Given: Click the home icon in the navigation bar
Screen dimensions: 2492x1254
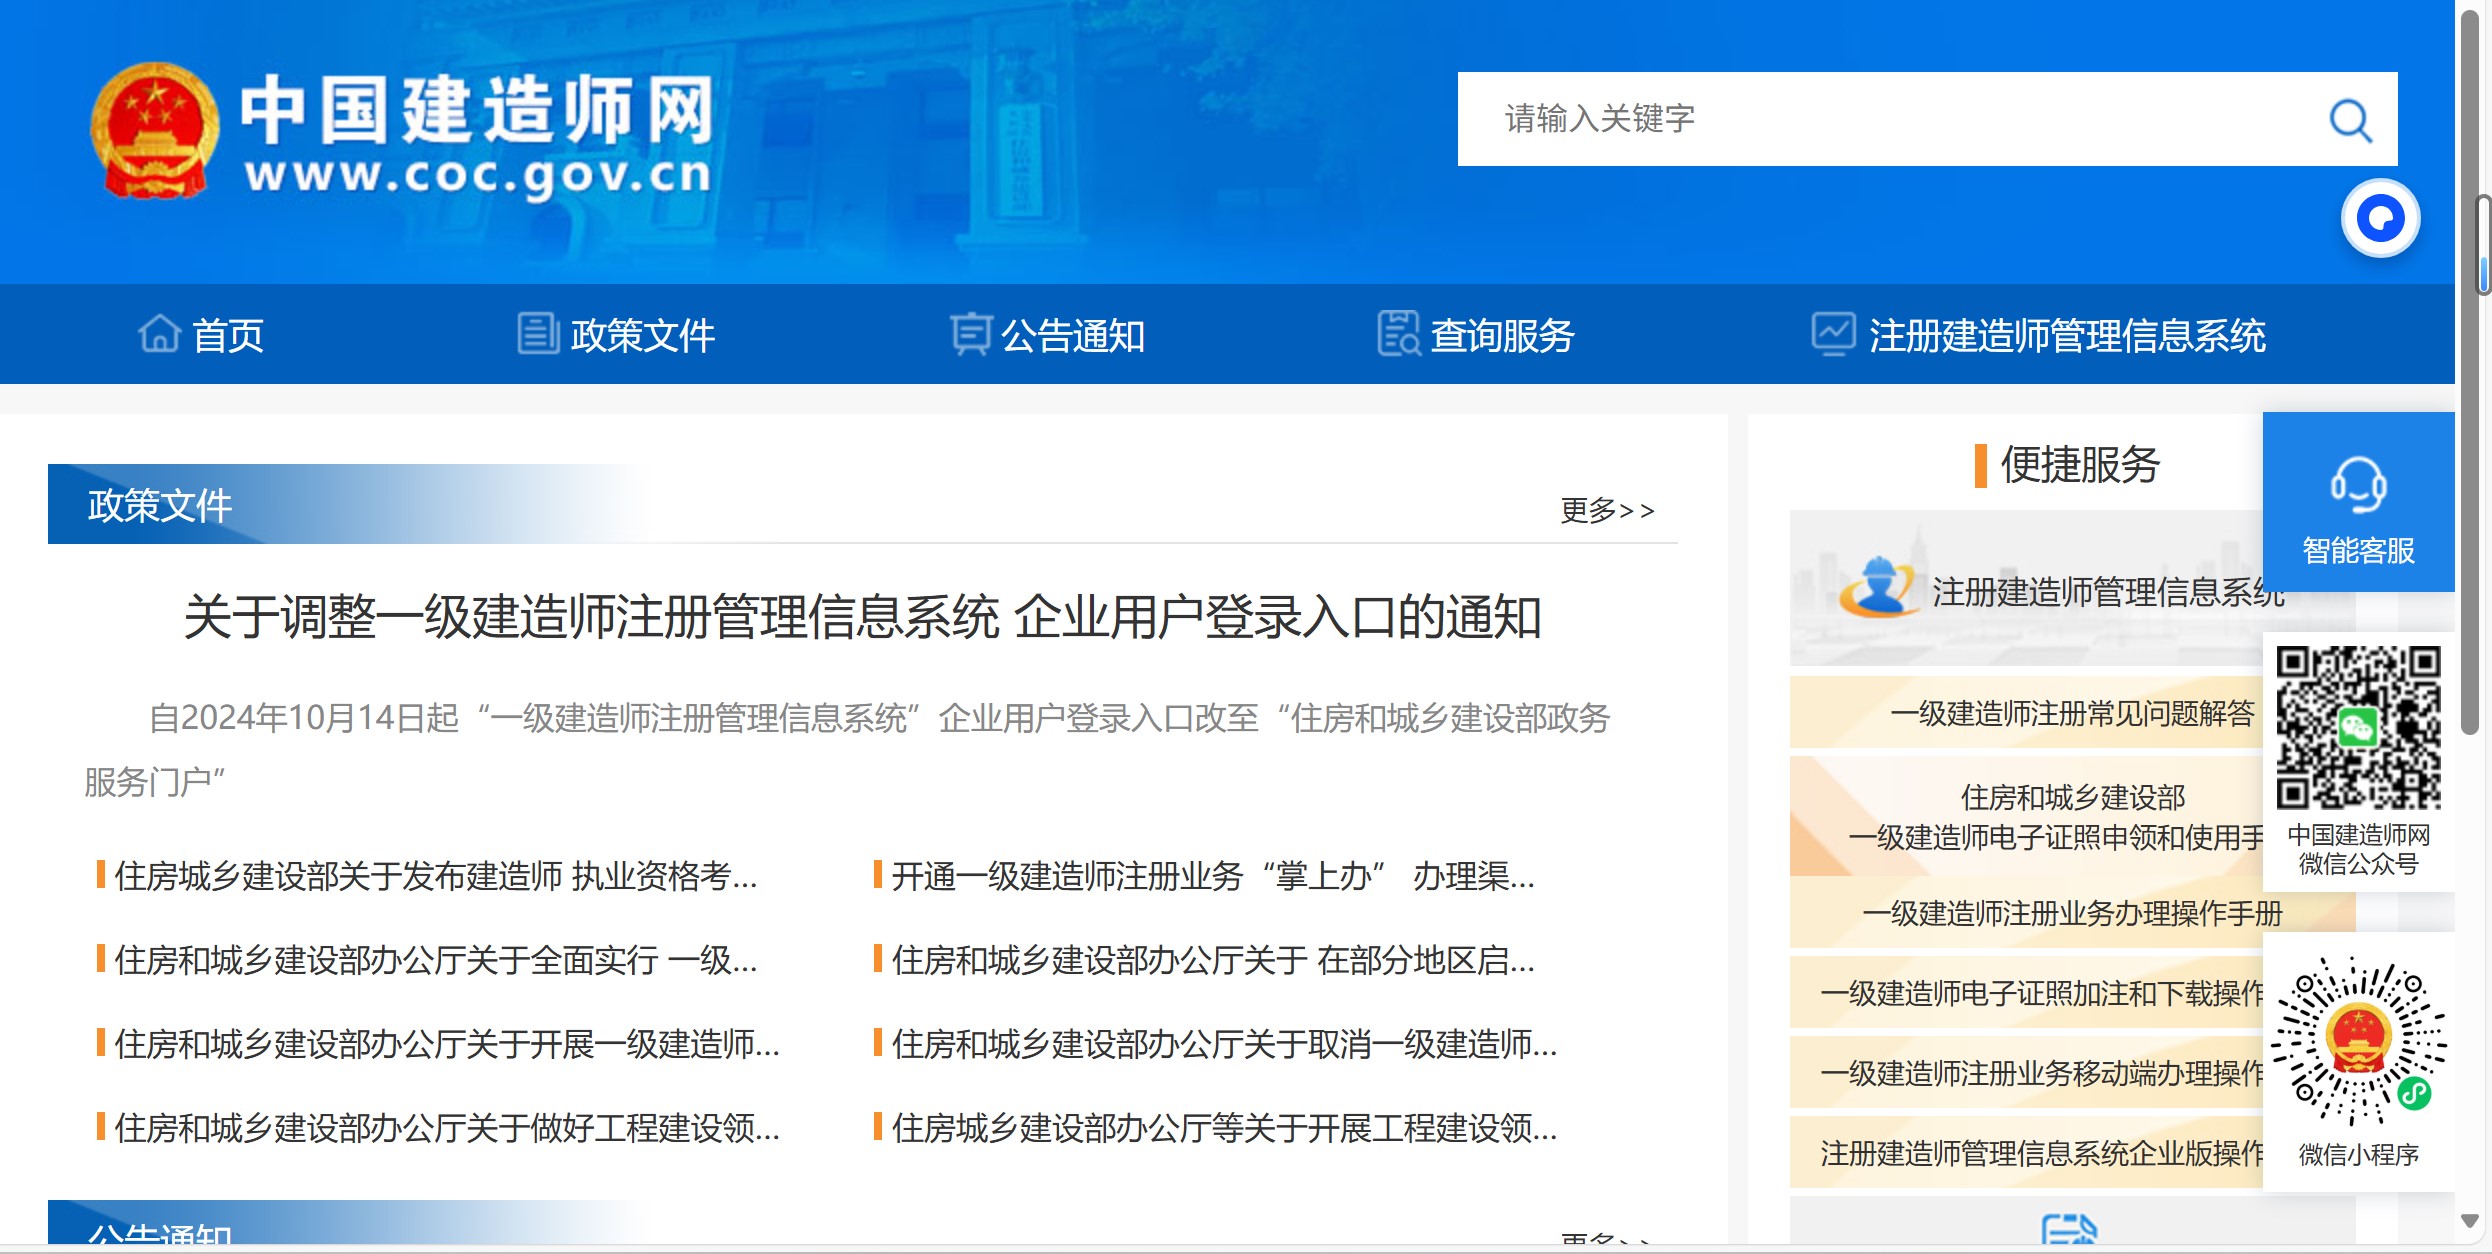Looking at the screenshot, I should click(x=158, y=333).
